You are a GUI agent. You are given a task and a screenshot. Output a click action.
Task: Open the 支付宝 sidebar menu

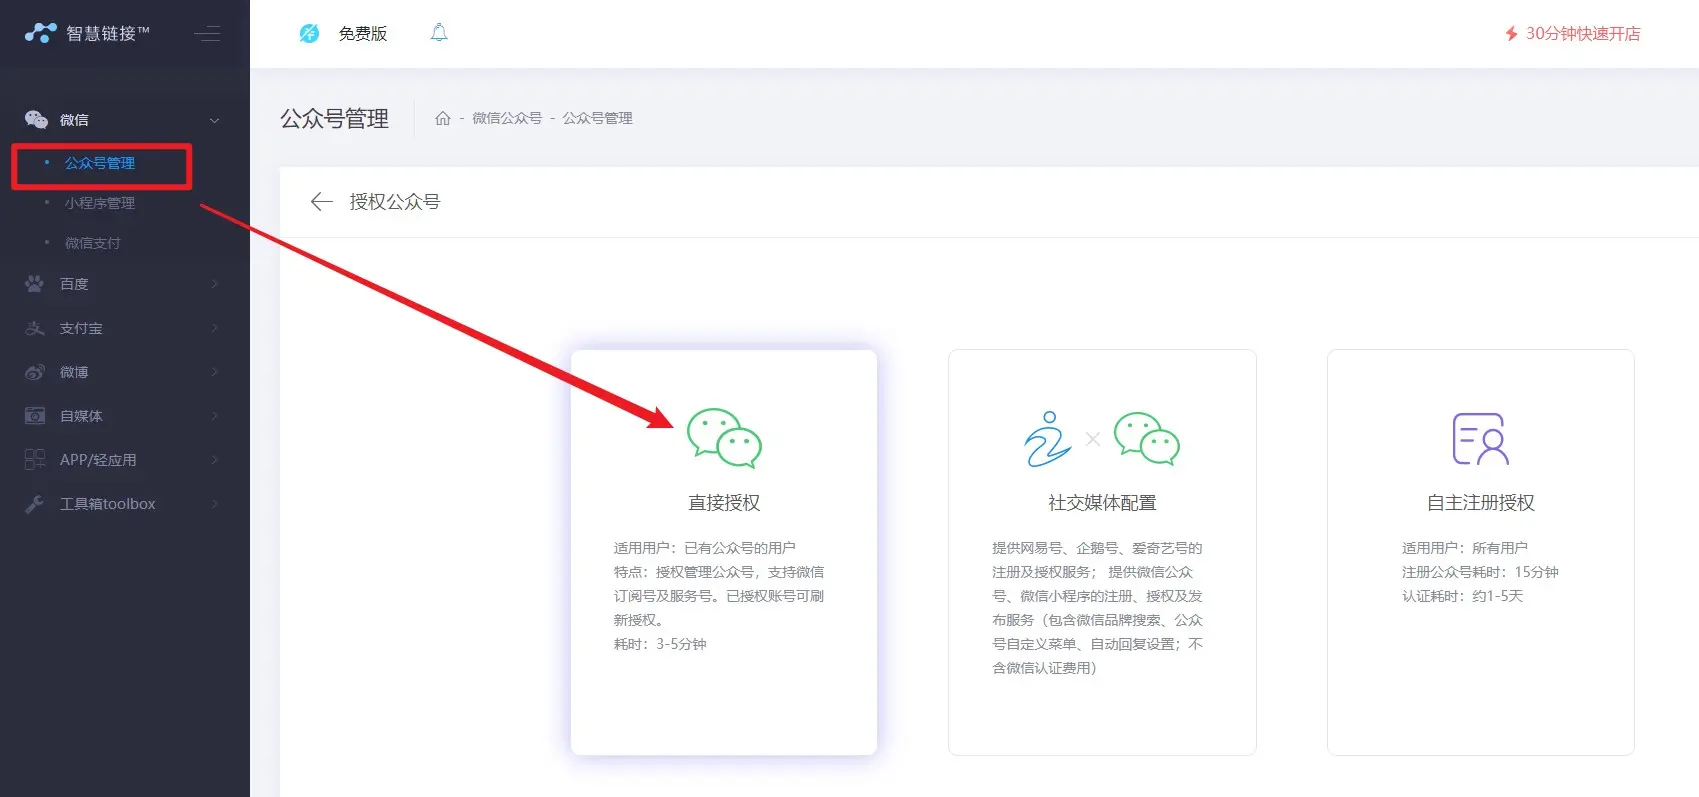pyautogui.click(x=81, y=328)
